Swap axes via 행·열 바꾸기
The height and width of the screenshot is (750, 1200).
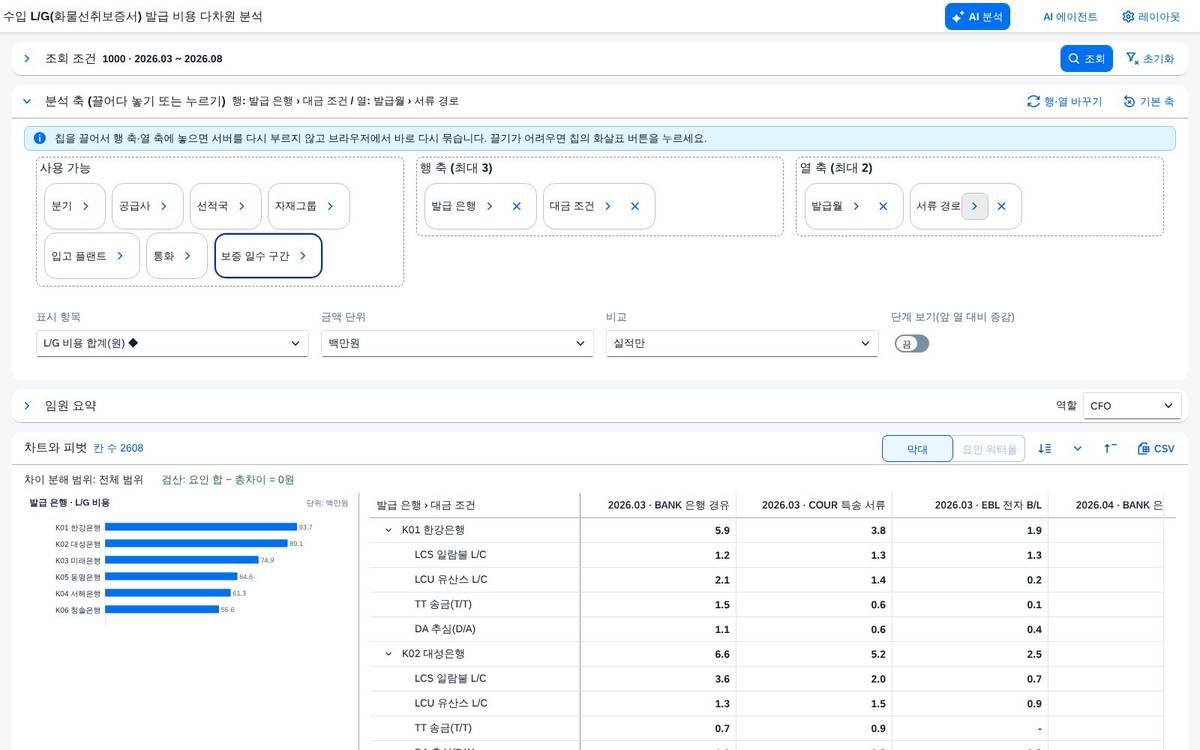tap(1064, 101)
